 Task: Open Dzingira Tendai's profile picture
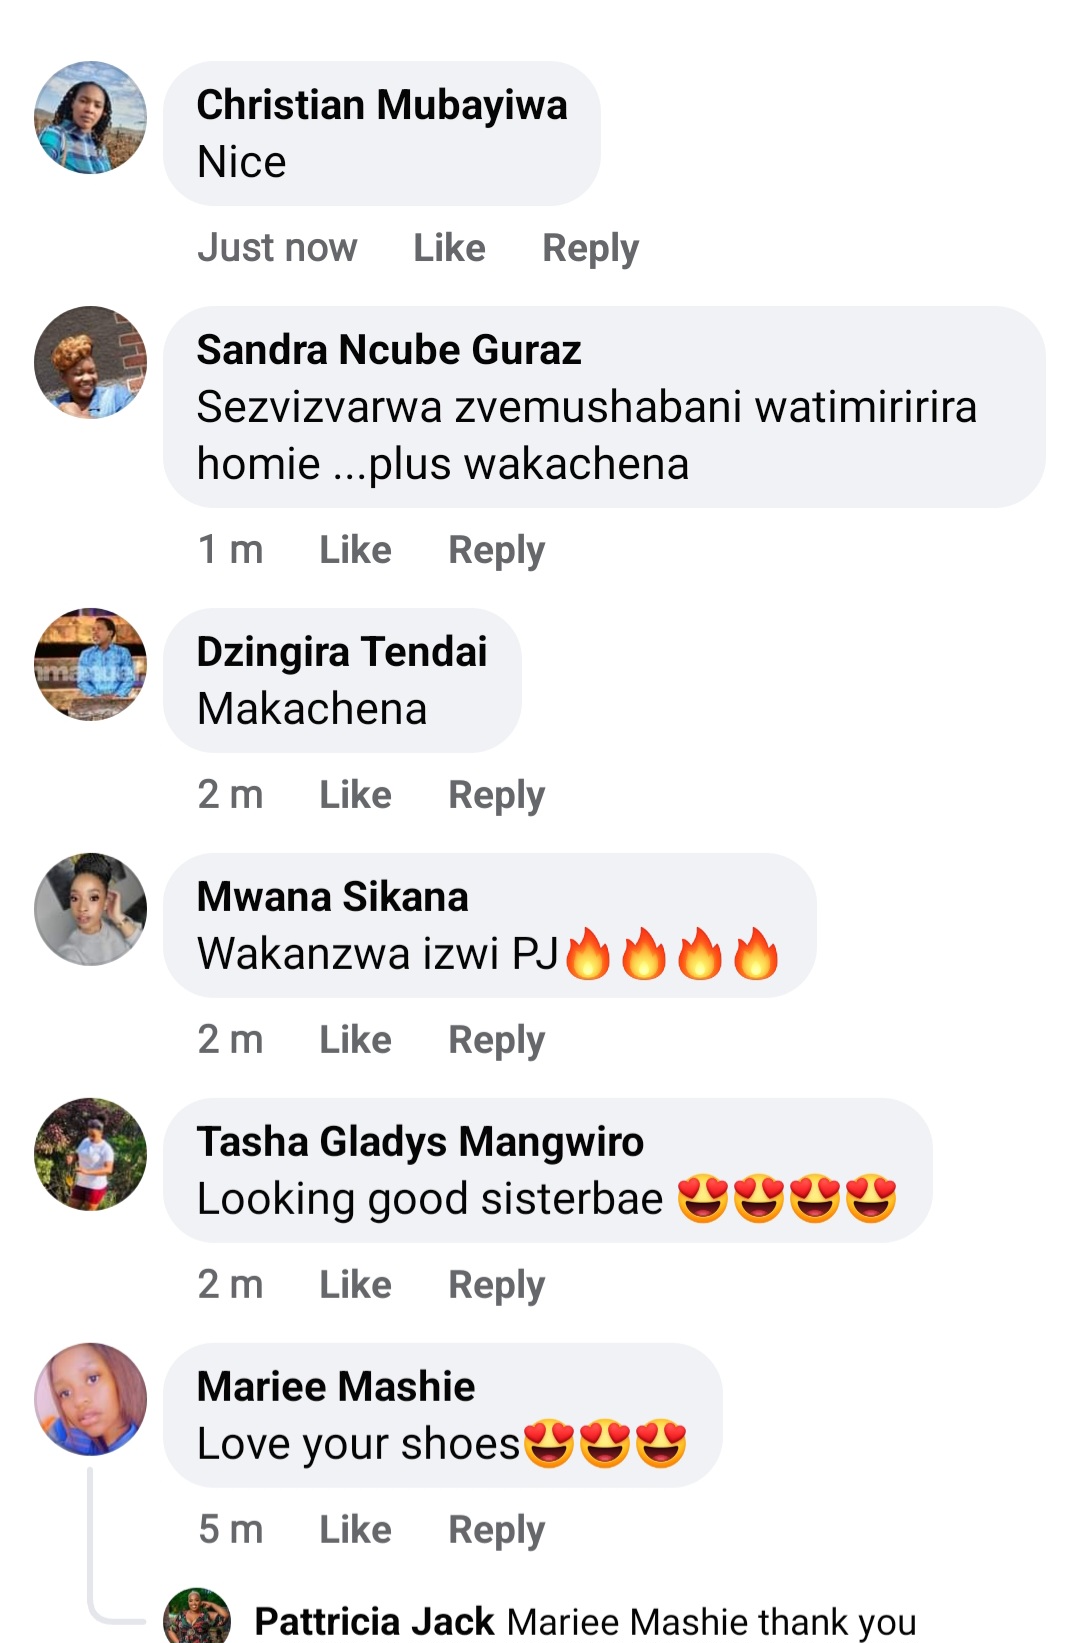click(x=90, y=664)
